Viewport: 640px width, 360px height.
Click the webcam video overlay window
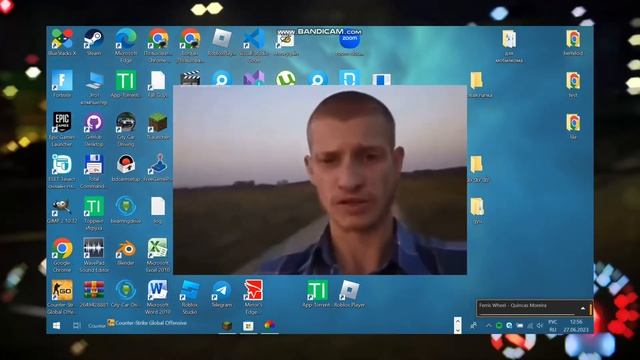(x=320, y=180)
